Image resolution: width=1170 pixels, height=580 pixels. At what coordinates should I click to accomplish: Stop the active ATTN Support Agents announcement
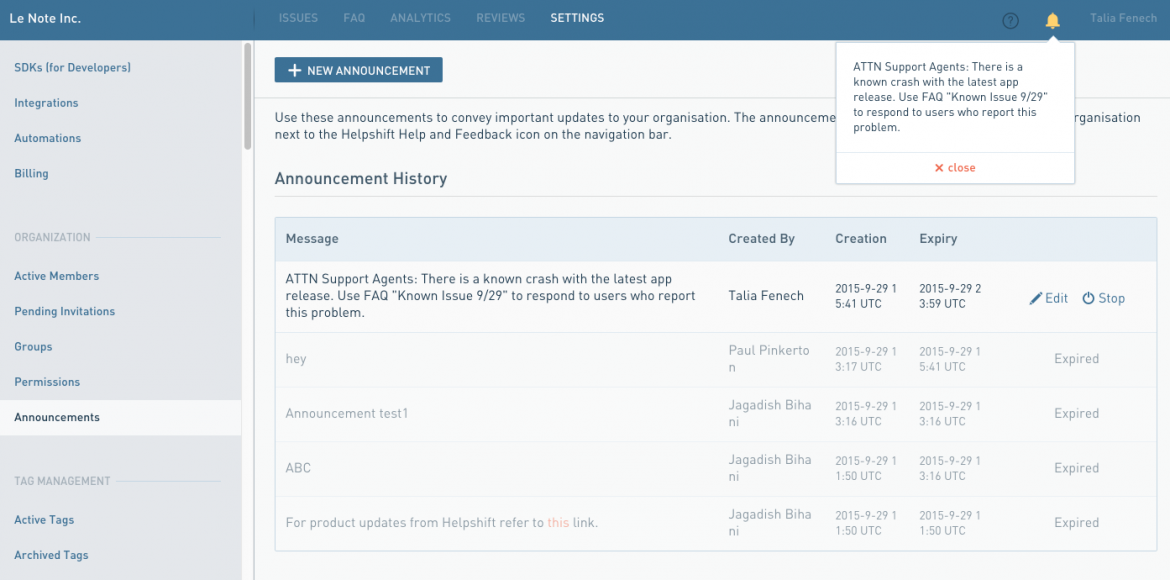click(x=1103, y=297)
